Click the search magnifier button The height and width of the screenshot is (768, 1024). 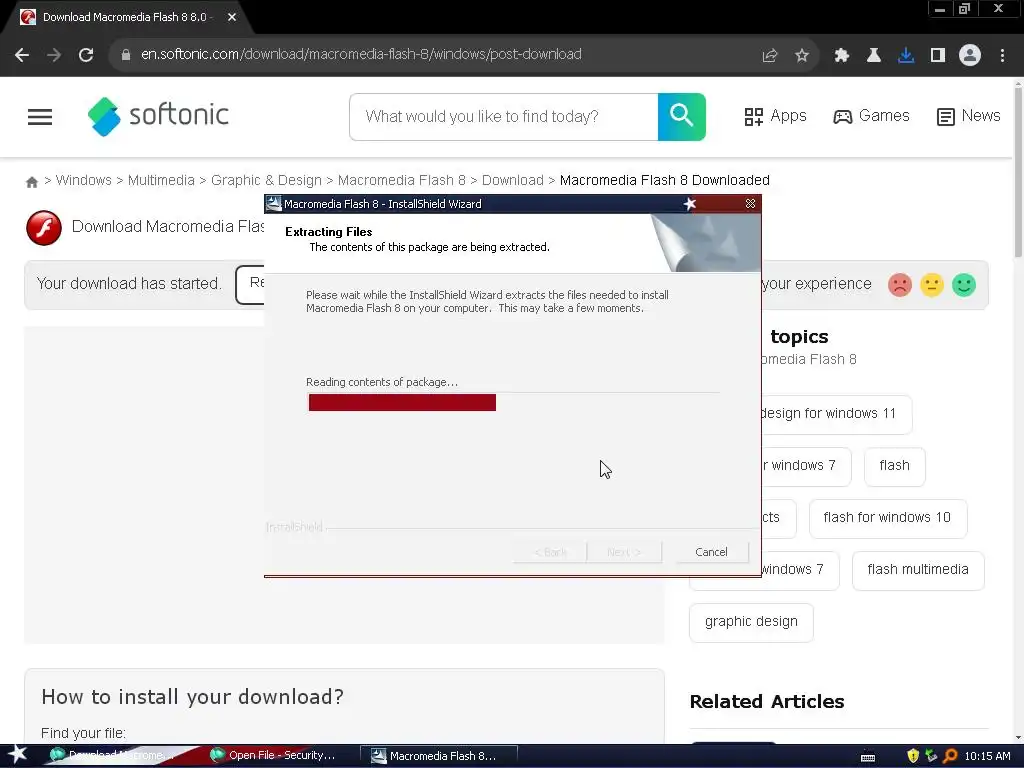pos(681,117)
